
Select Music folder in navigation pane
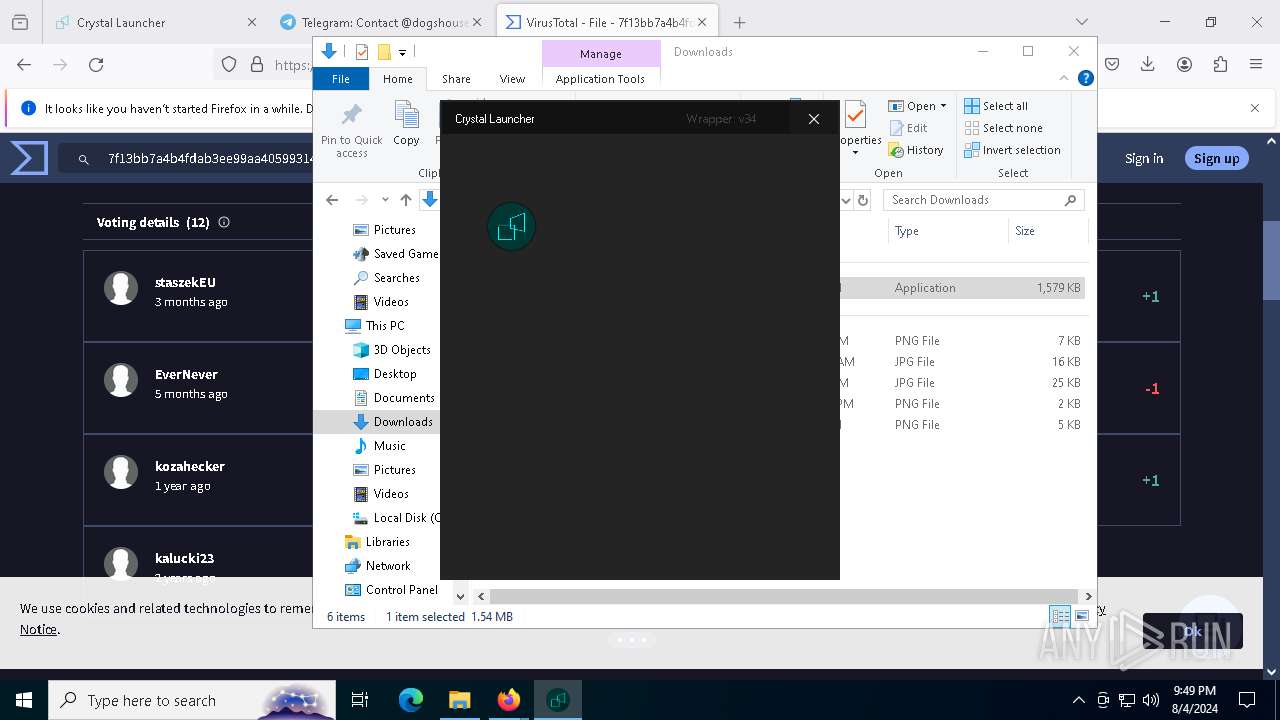click(x=380, y=446)
